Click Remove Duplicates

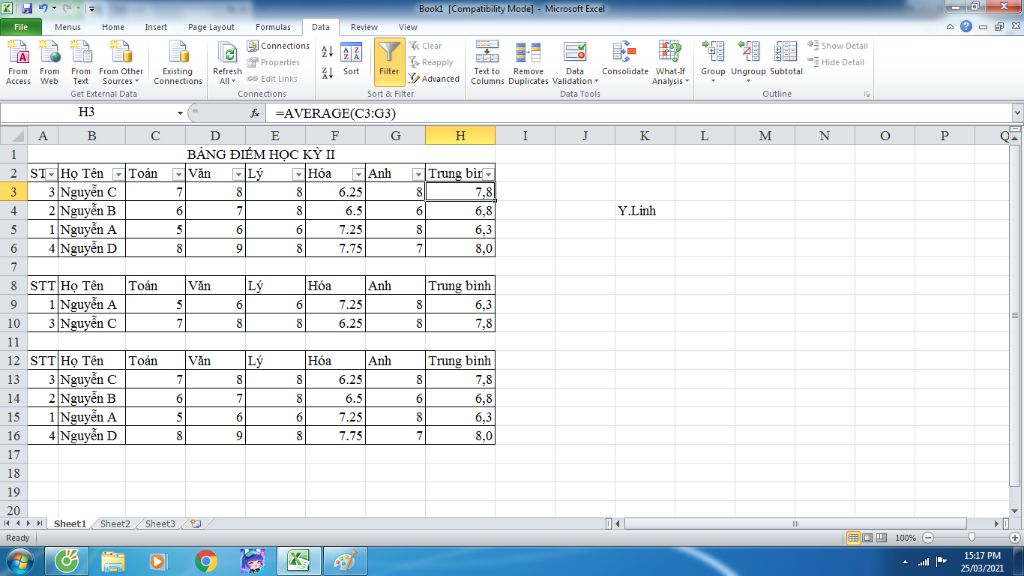tap(528, 62)
